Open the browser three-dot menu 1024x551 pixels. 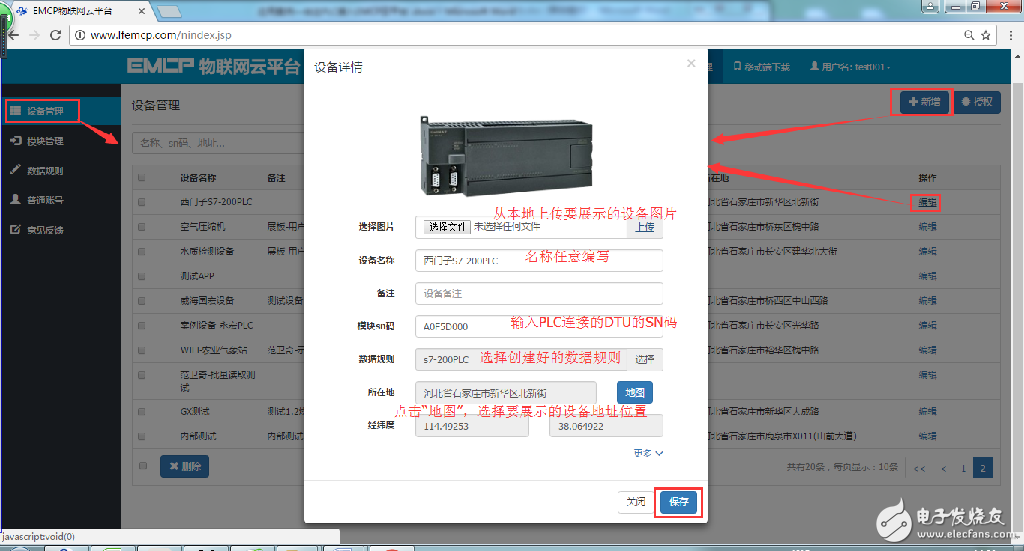(x=1010, y=35)
